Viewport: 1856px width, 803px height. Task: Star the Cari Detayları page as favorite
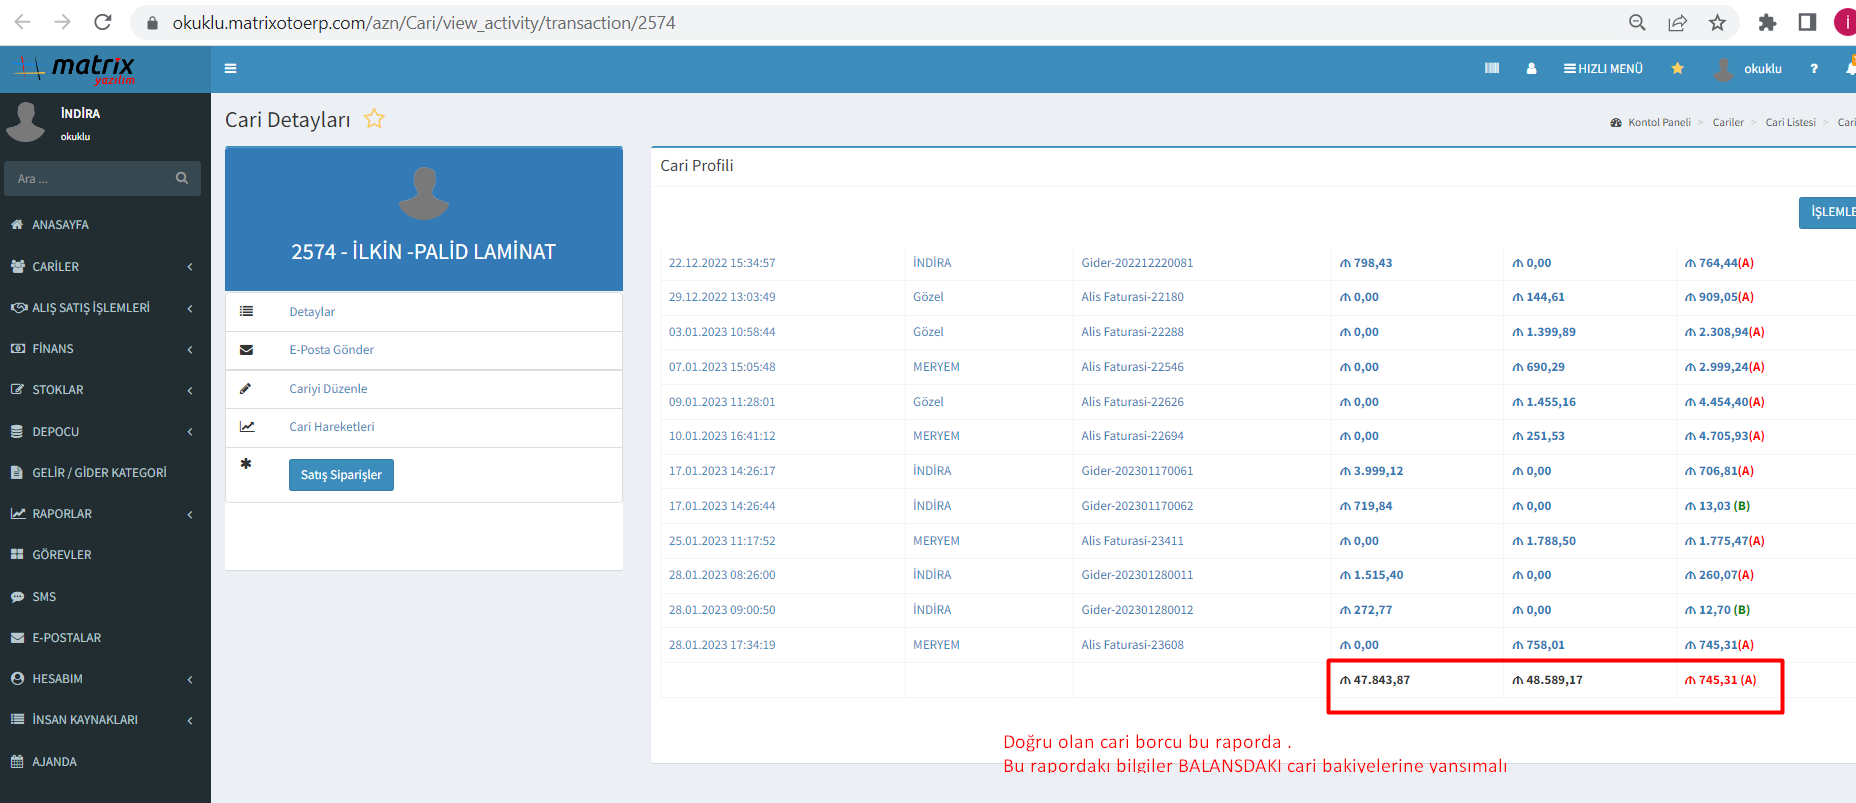click(374, 119)
